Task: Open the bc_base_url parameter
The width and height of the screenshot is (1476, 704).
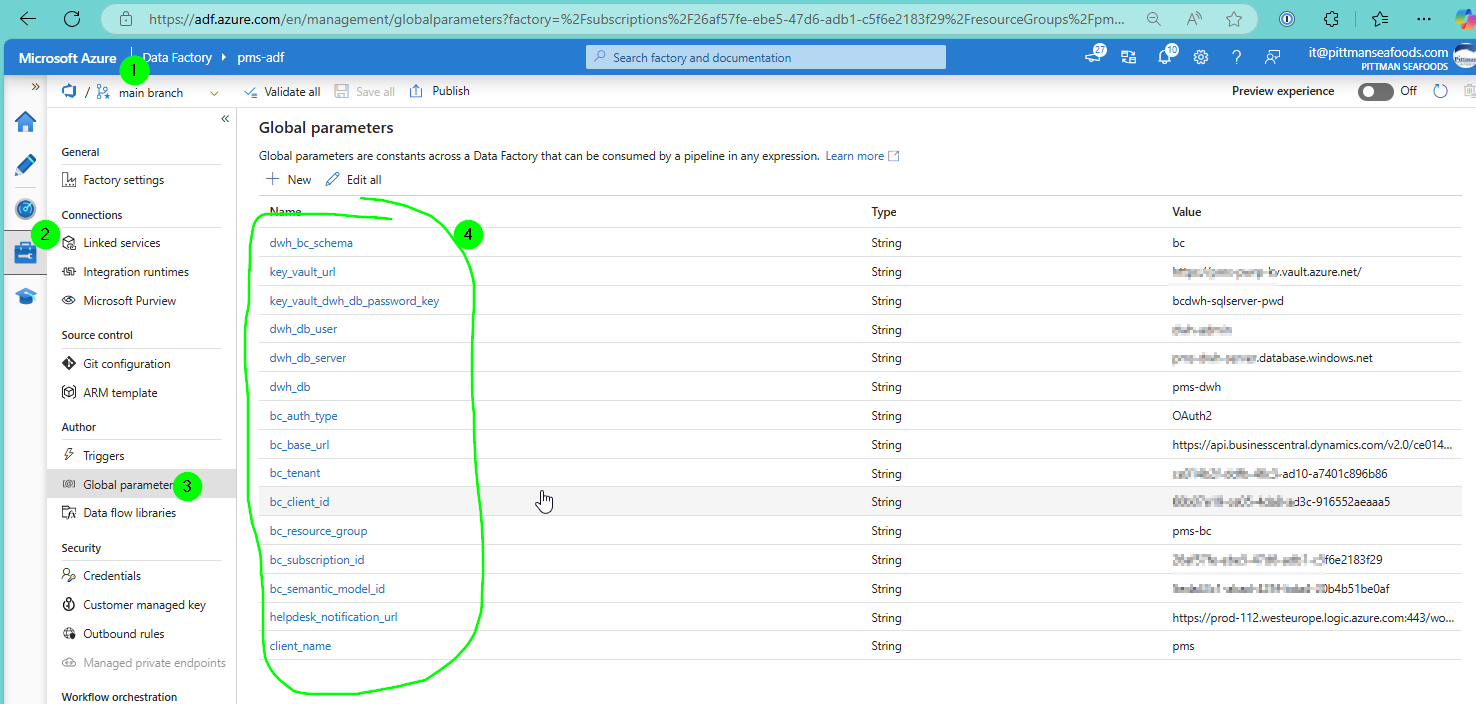Action: (299, 445)
